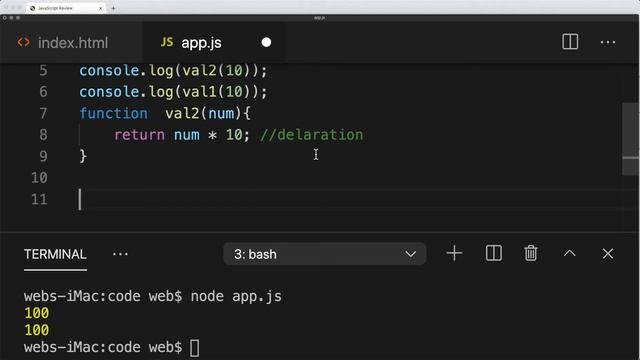The width and height of the screenshot is (640, 360).
Task: Click the editor vertical scrollbar
Action: (630, 139)
